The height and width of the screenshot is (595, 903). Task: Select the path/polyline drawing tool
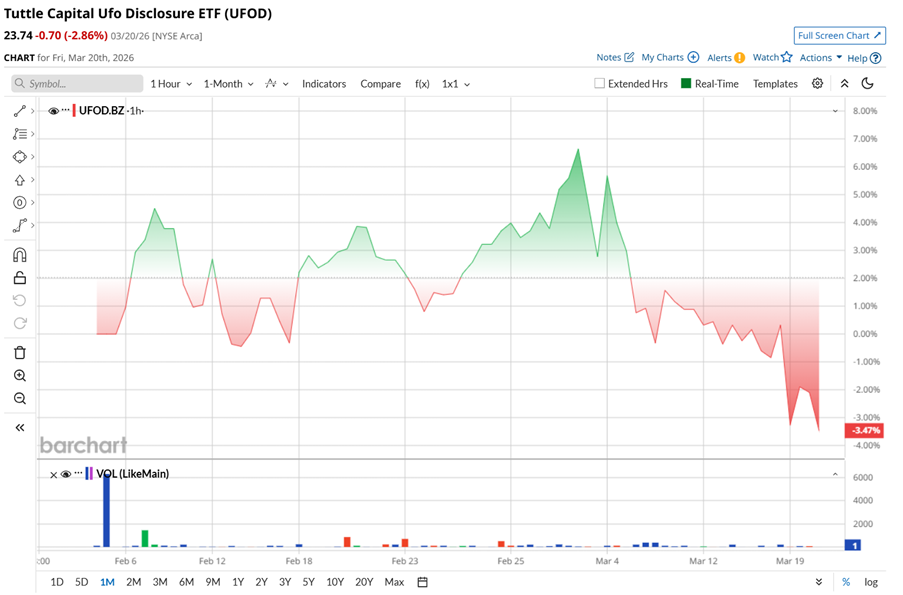[20, 225]
